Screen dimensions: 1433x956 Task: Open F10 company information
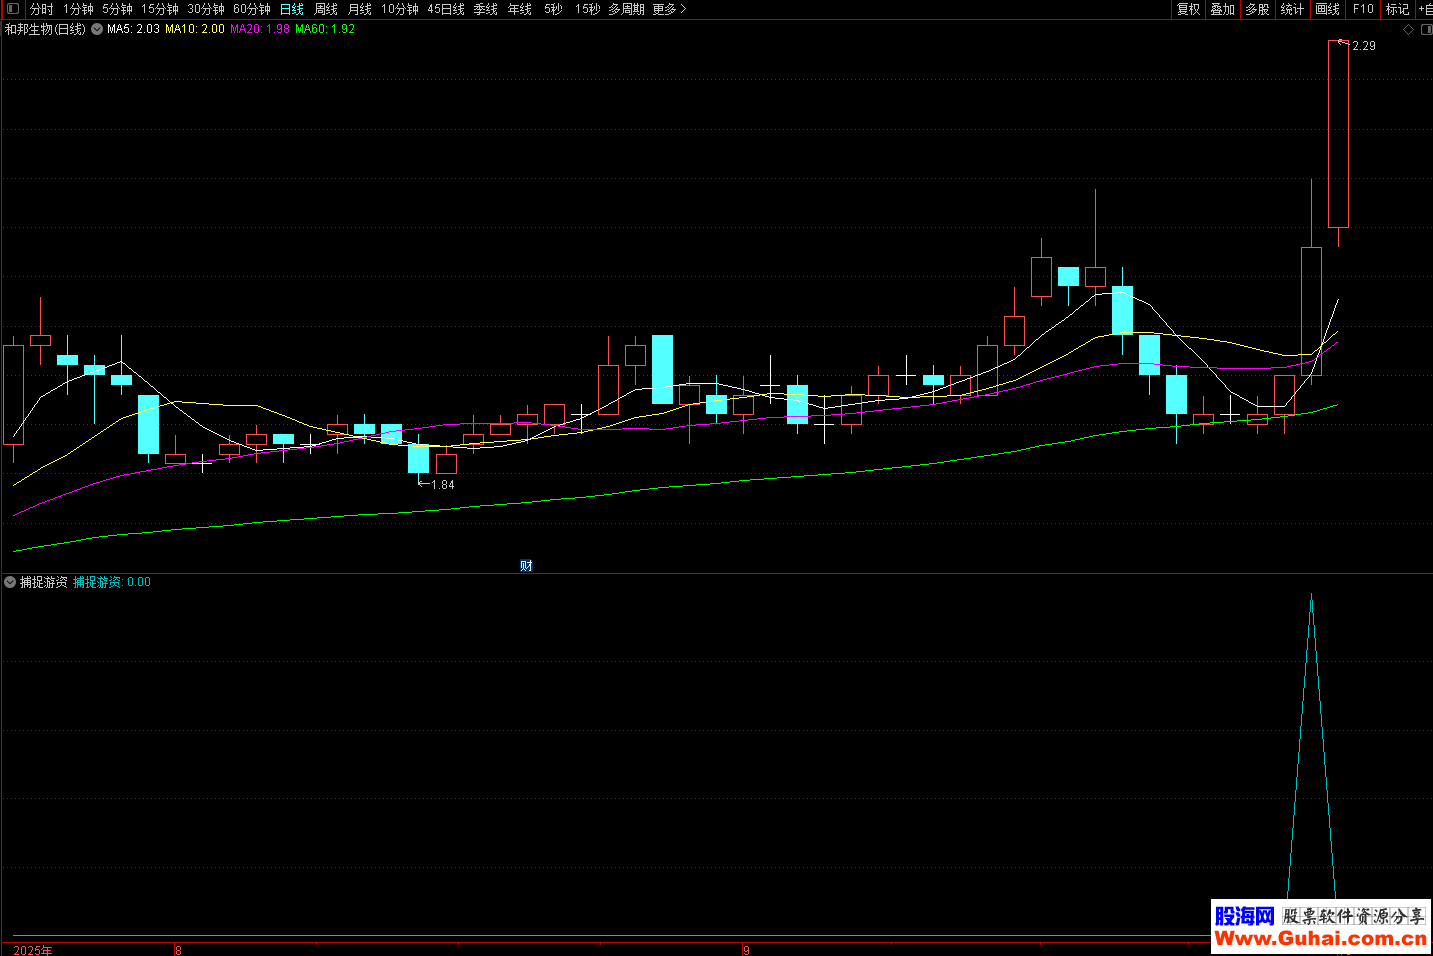[1363, 9]
